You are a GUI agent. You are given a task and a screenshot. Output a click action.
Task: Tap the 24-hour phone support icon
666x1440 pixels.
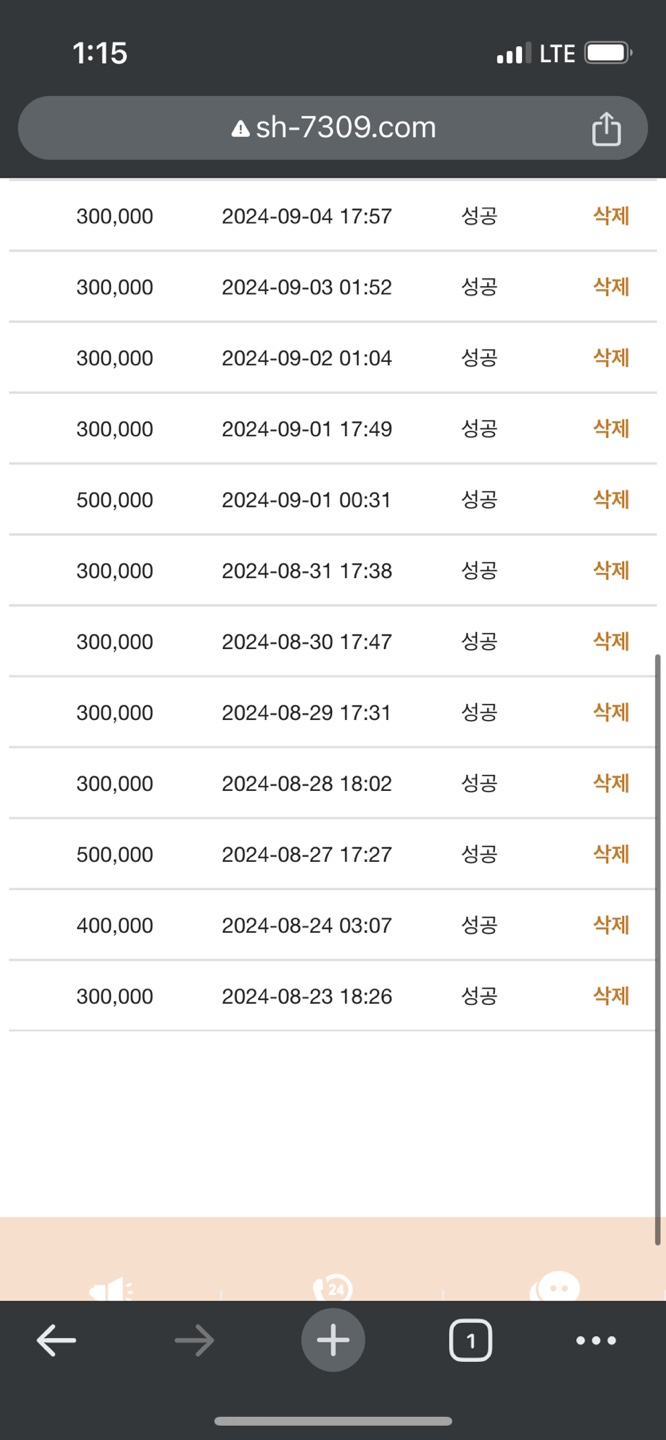pos(333,1290)
